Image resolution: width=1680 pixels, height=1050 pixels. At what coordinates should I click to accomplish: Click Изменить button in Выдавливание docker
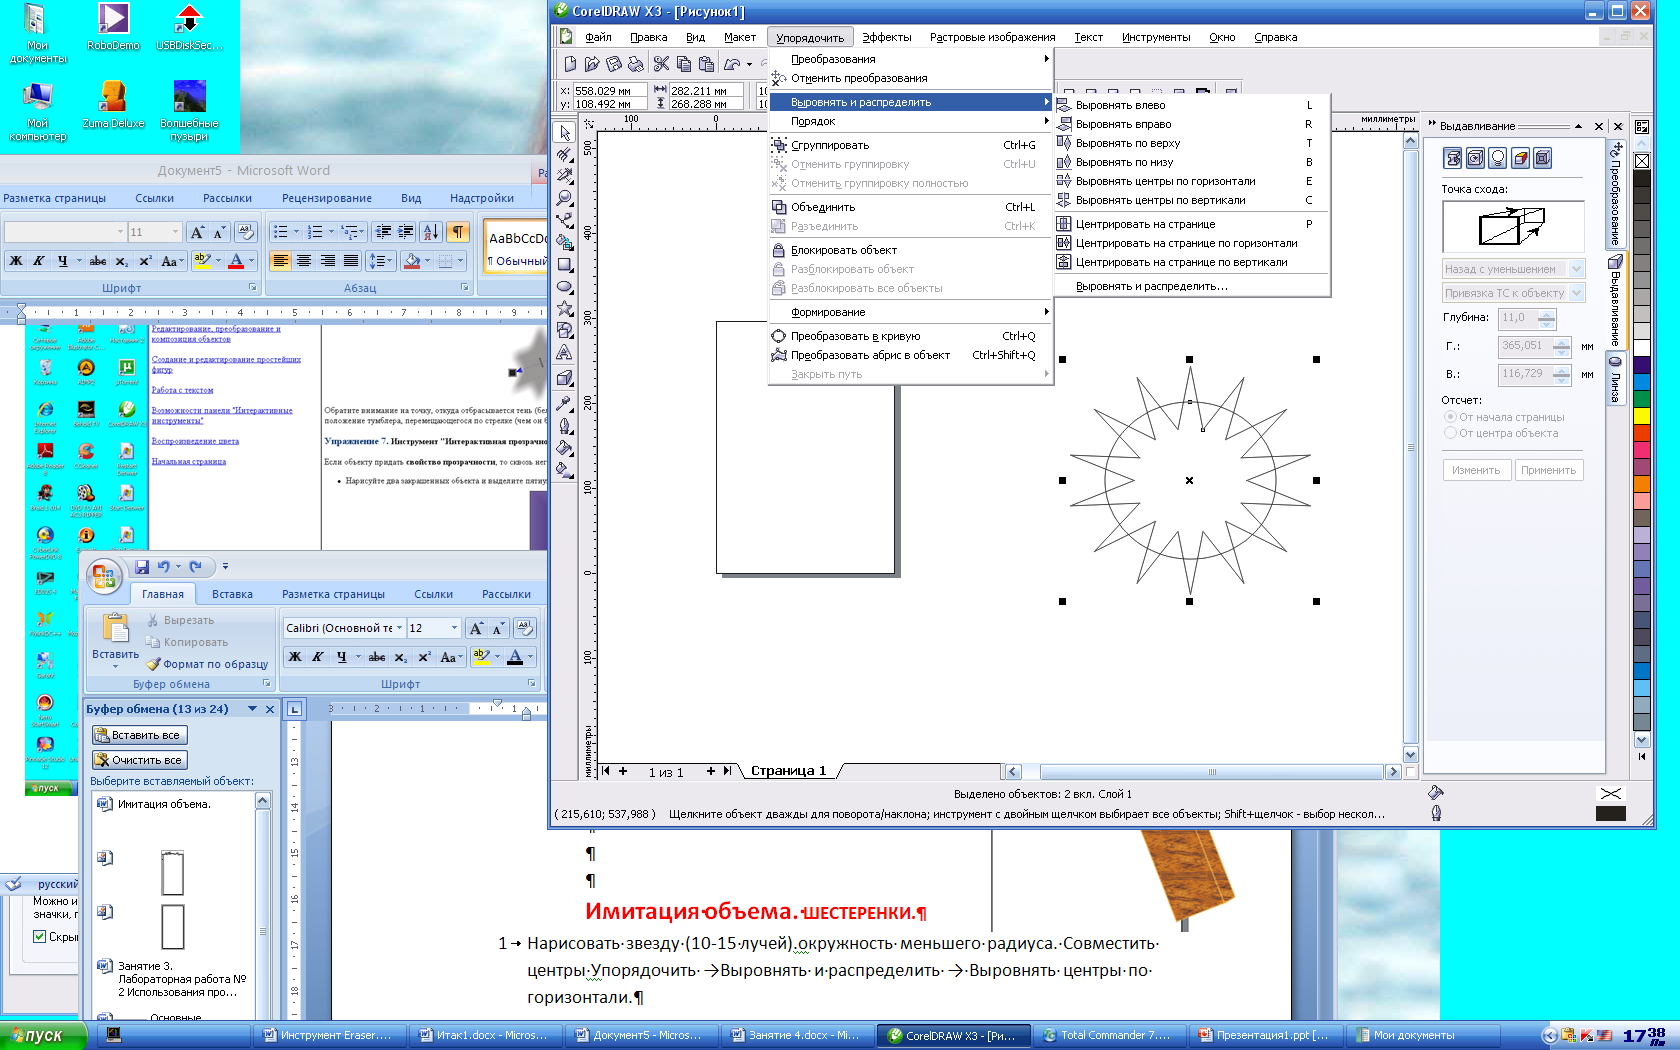point(1476,470)
